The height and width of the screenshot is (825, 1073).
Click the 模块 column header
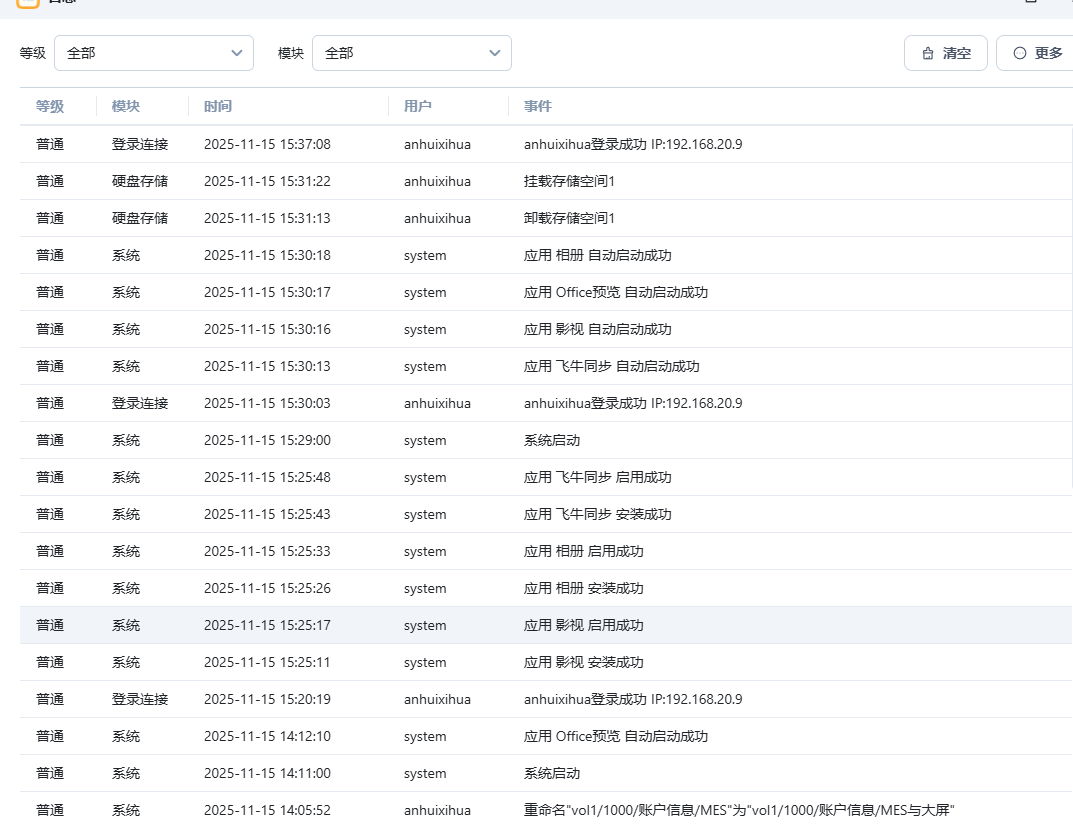[x=126, y=106]
